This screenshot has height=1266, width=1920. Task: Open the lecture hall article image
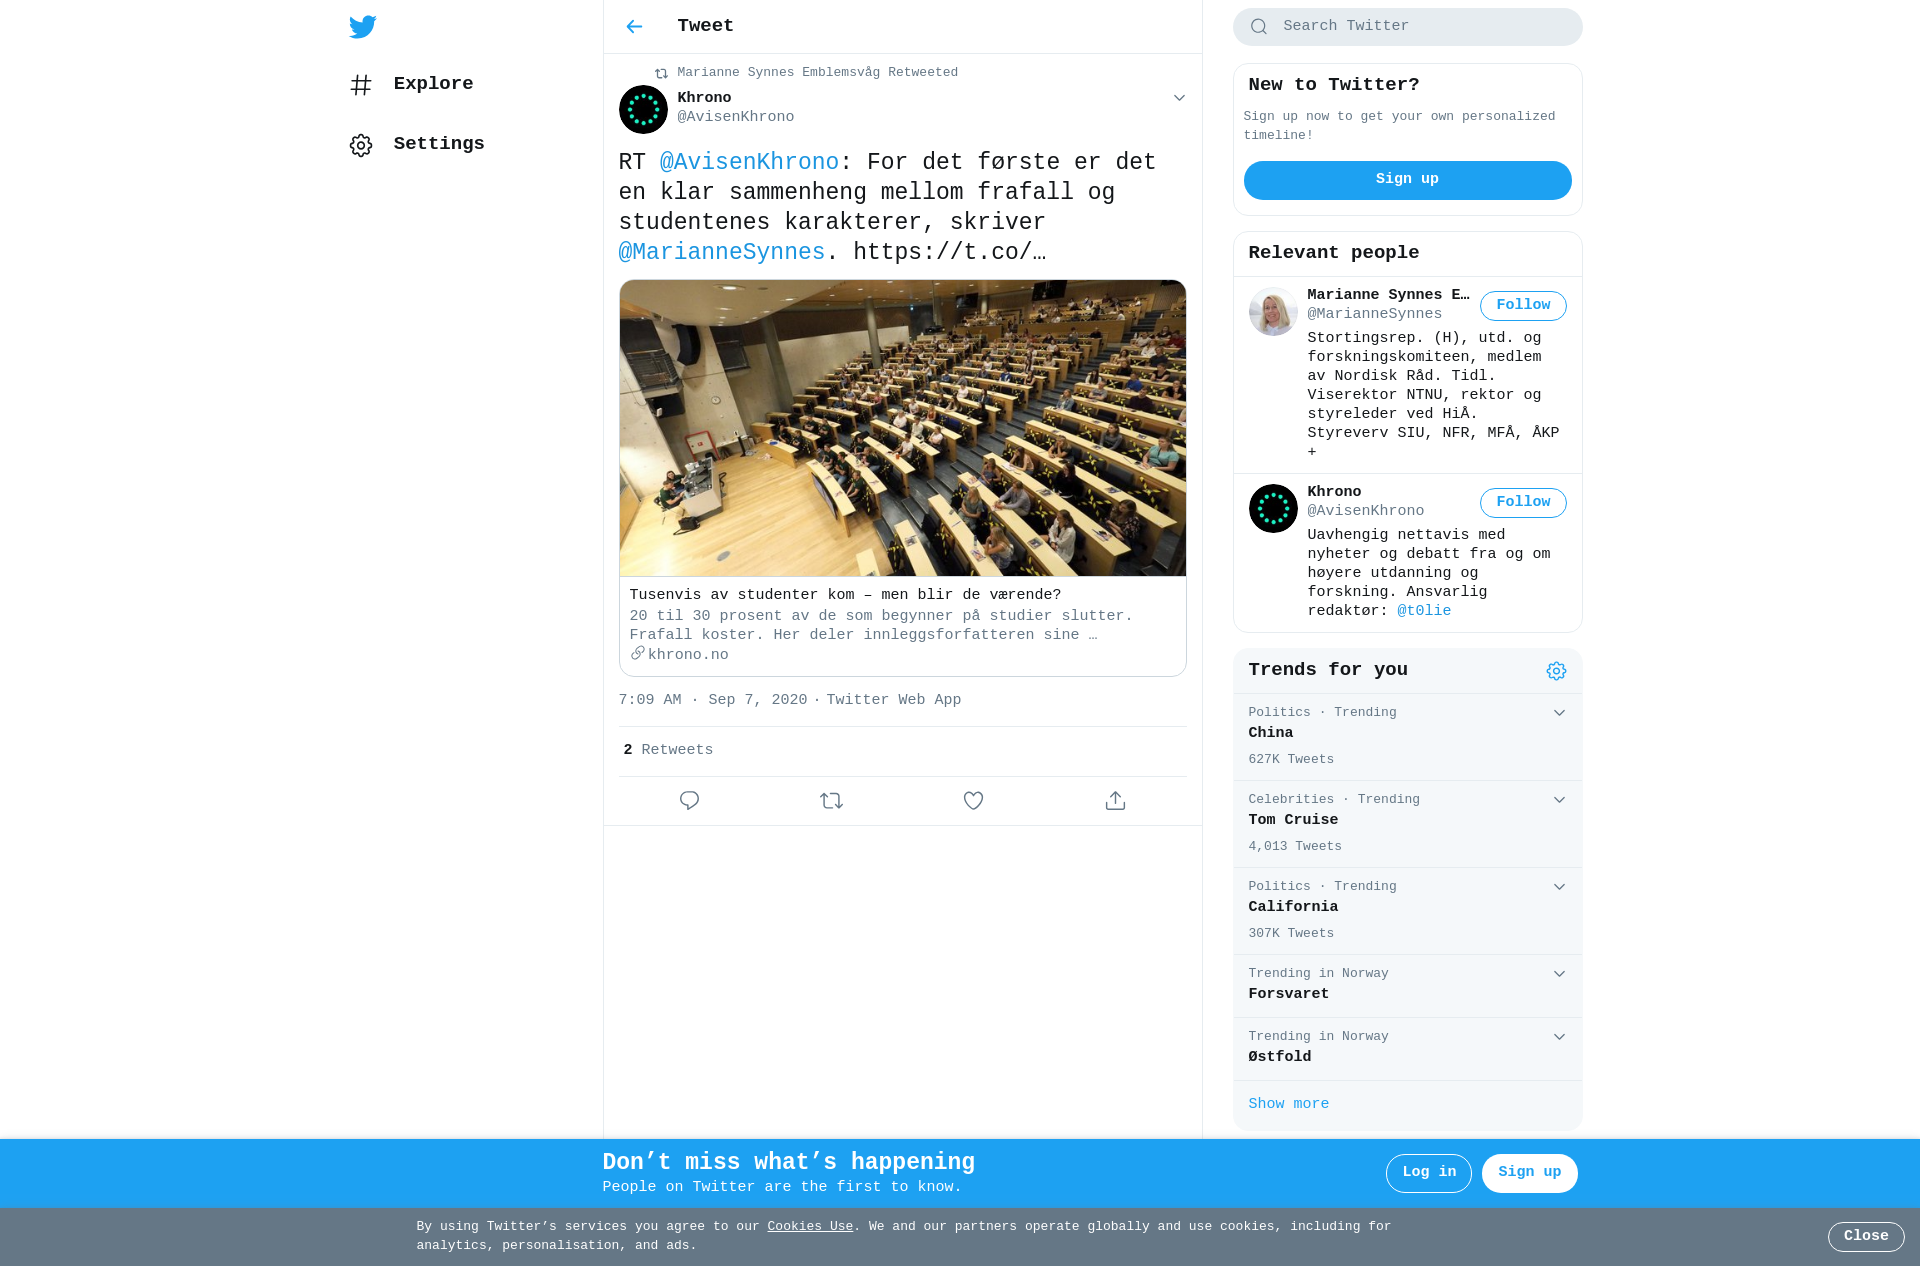click(903, 428)
